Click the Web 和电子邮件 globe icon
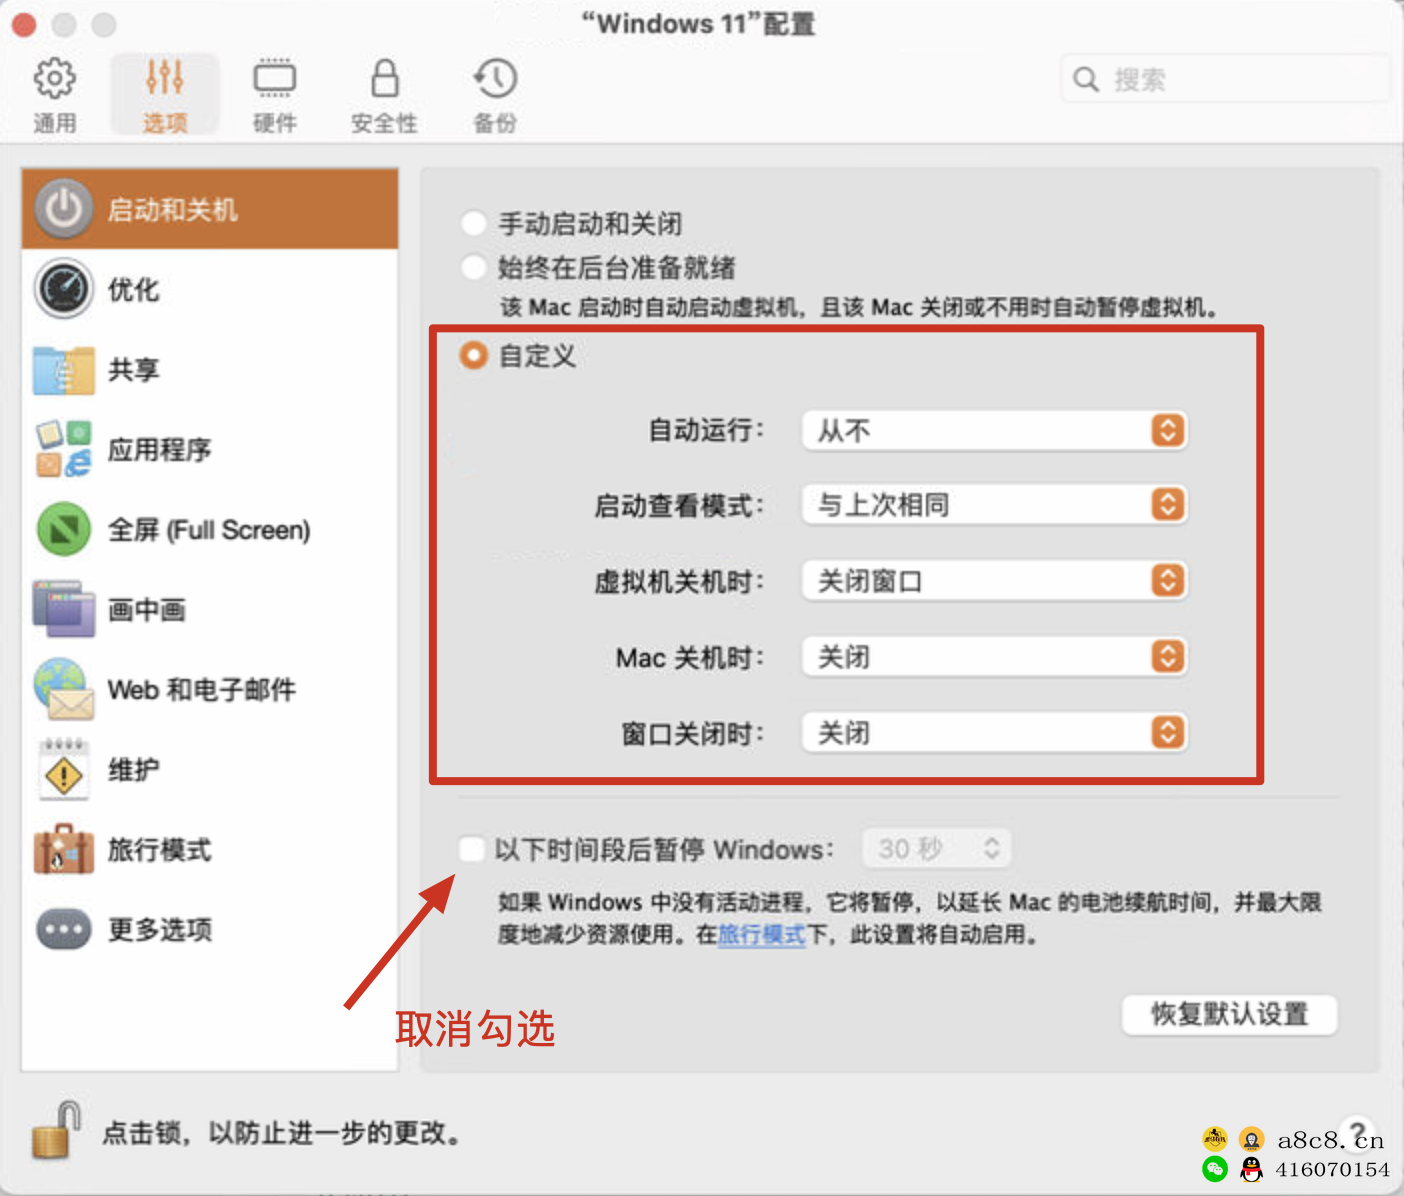The image size is (1404, 1196). point(64,689)
